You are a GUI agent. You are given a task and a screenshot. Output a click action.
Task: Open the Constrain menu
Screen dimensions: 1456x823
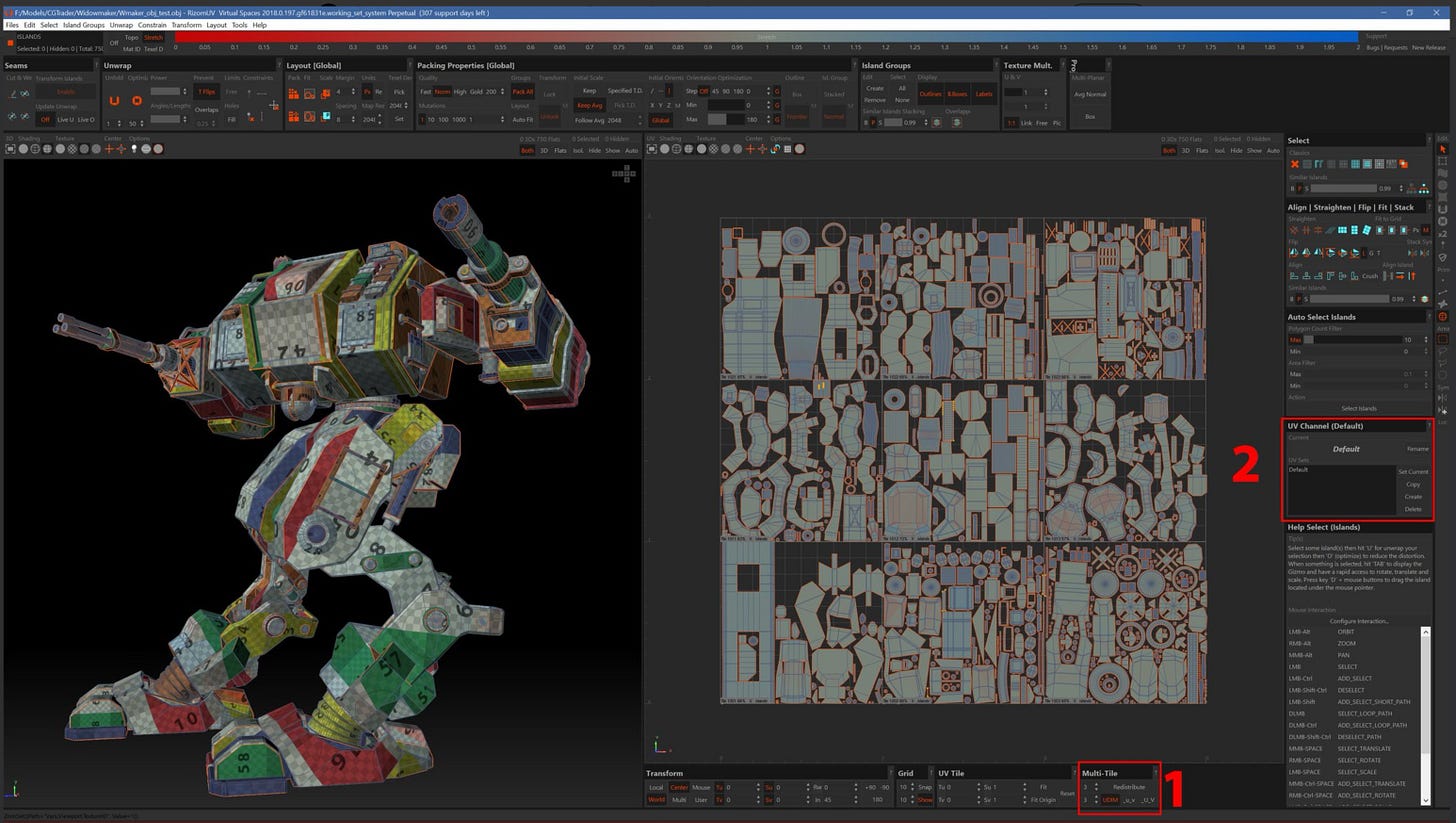152,25
